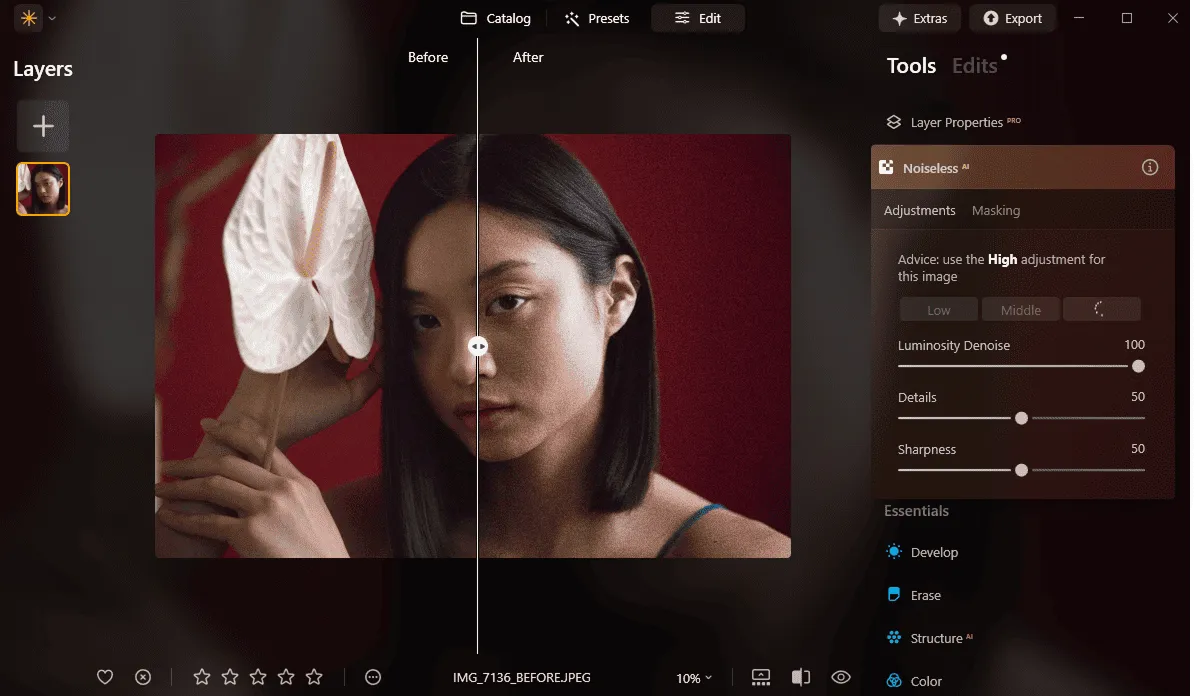Open the zoom level dropdown showing 10%
Screen dimensions: 1198x696
pyautogui.click(x=693, y=678)
